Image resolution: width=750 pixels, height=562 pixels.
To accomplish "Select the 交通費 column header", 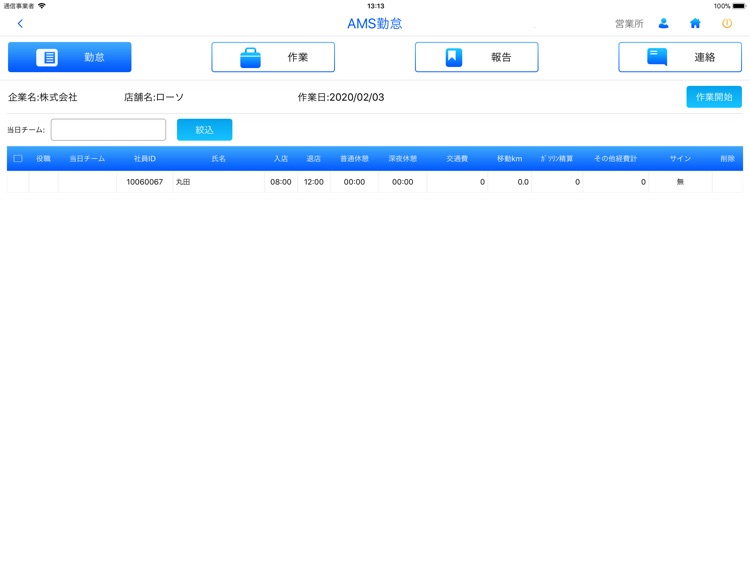I will click(x=457, y=158).
